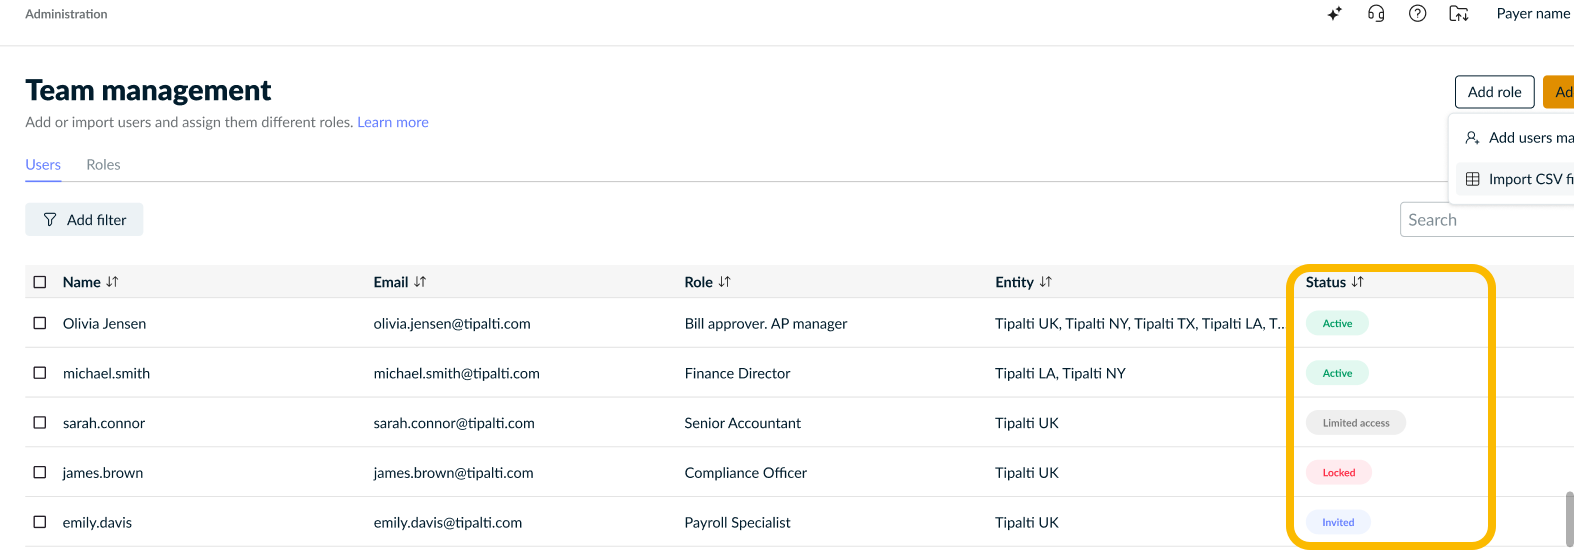
Task: Sort by Entity column sort icon
Action: click(x=1046, y=282)
